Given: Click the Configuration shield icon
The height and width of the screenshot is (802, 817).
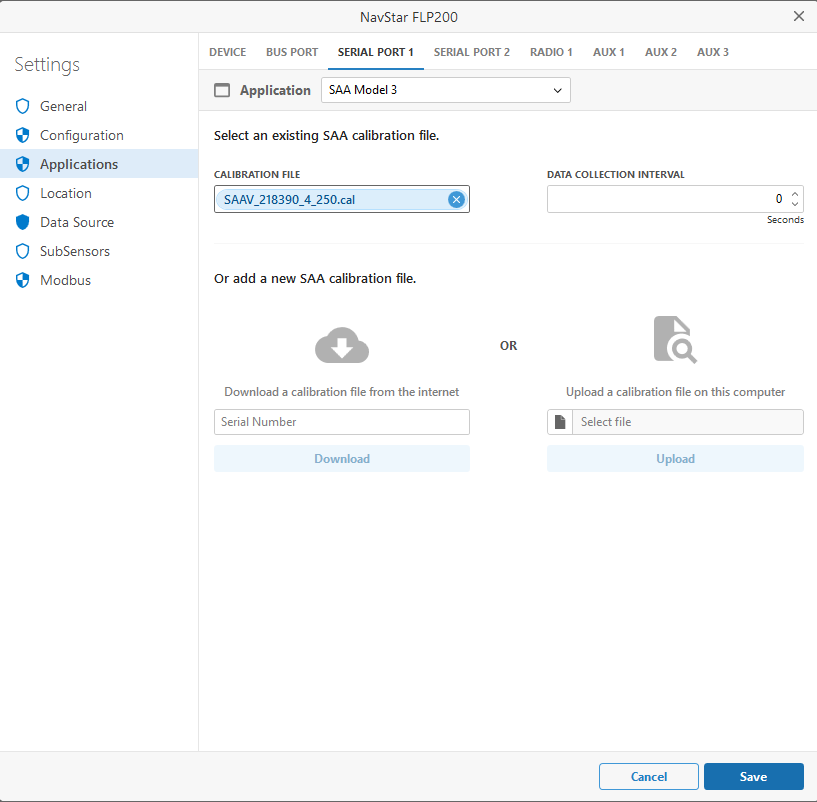Looking at the screenshot, I should click(x=22, y=135).
